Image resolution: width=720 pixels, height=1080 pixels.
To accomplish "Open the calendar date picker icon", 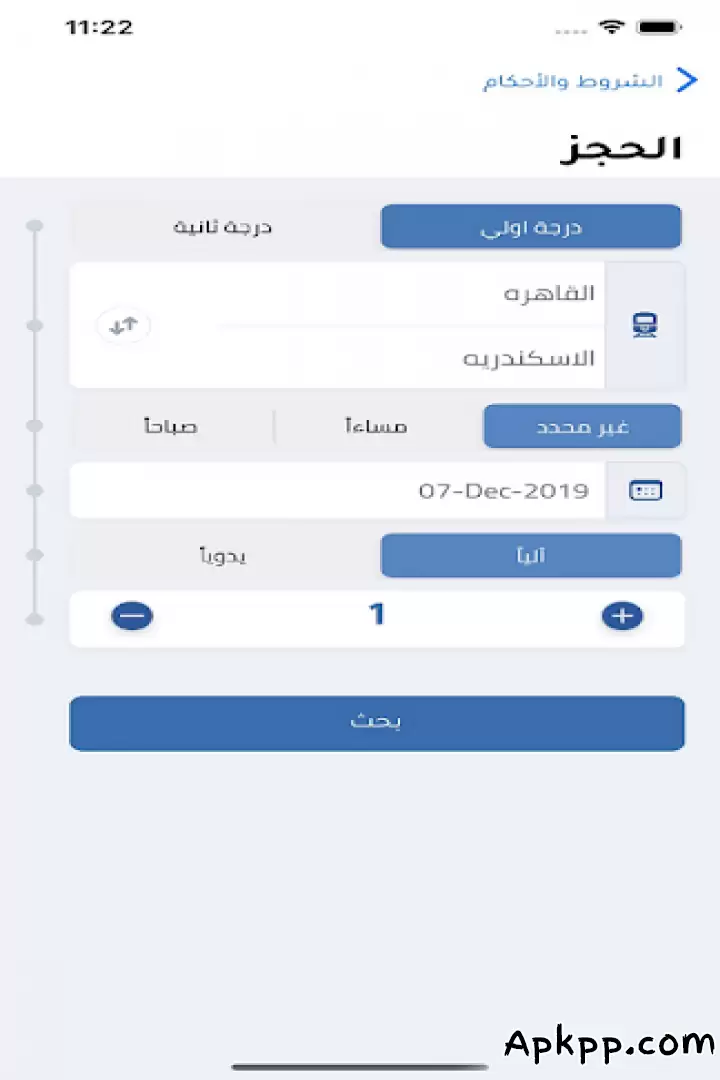I will [645, 490].
